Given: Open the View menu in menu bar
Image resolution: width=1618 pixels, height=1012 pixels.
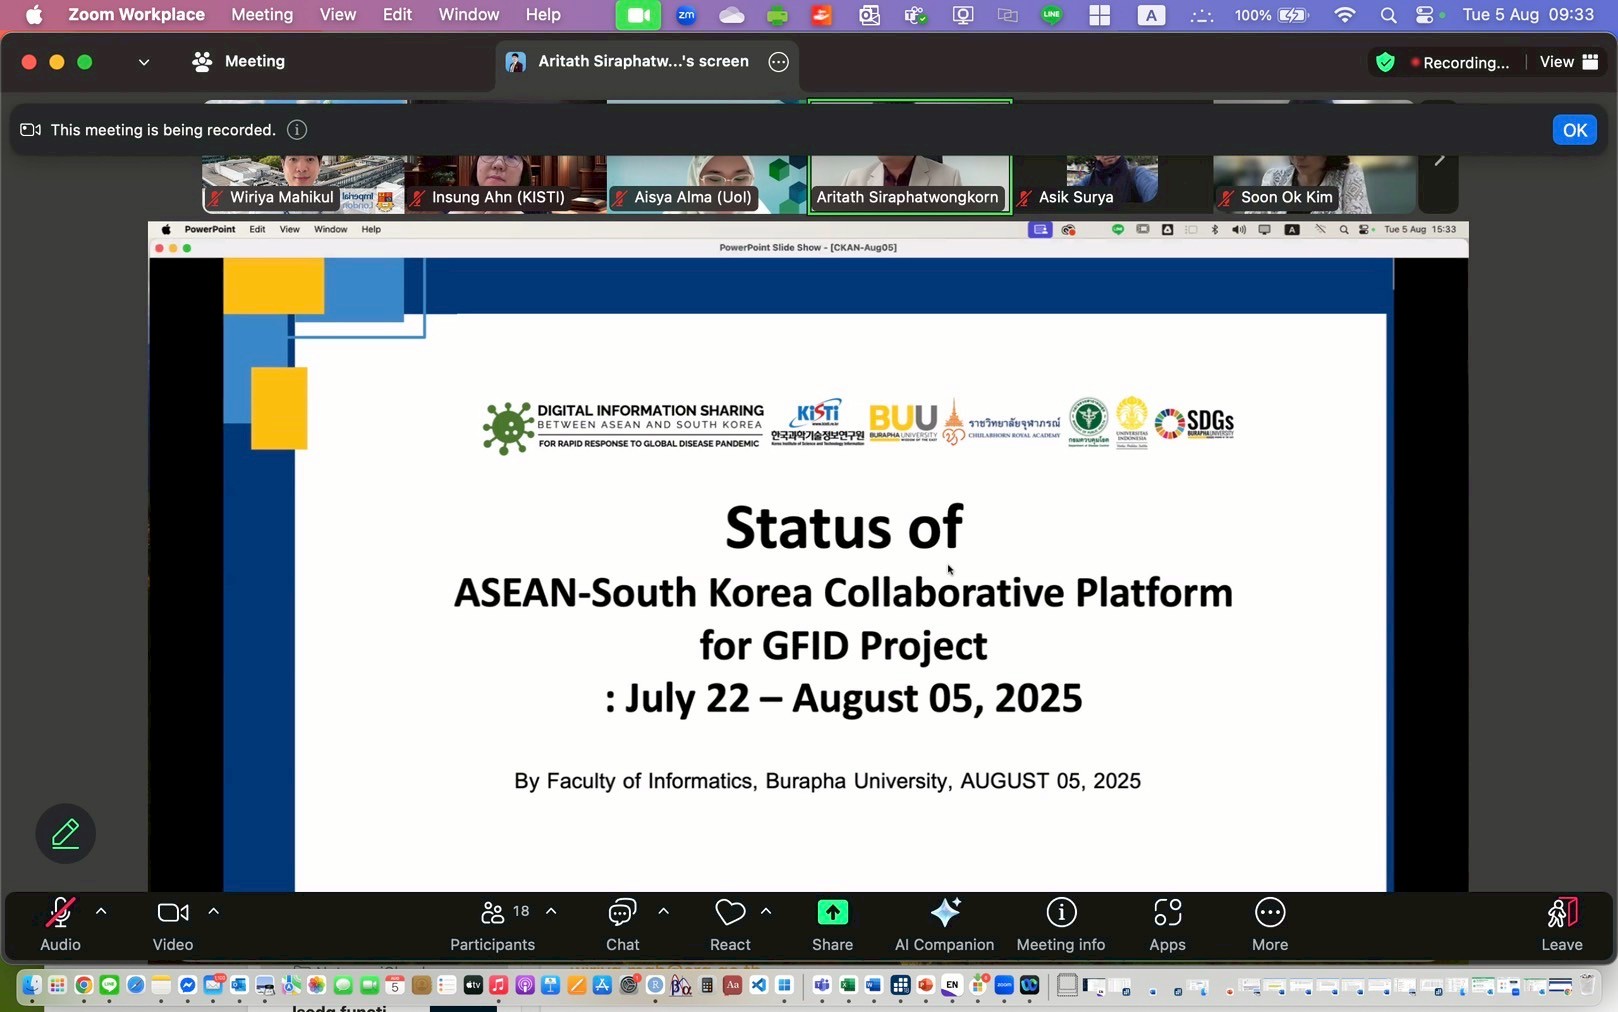Looking at the screenshot, I should pos(338,15).
